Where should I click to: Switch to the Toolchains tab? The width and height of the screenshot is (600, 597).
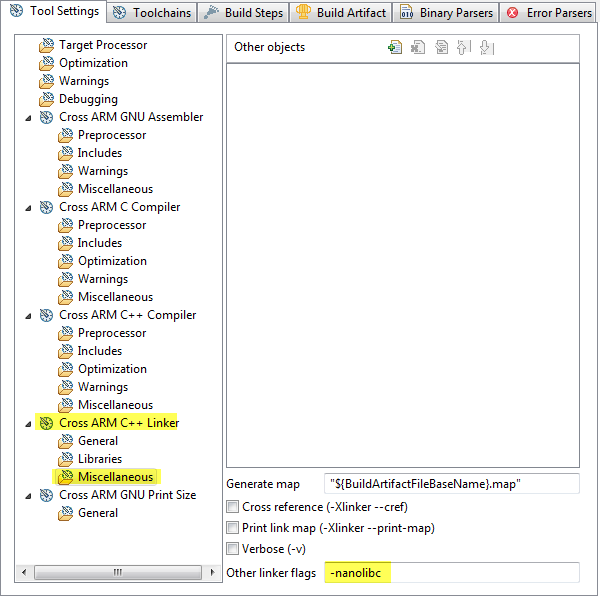point(151,13)
